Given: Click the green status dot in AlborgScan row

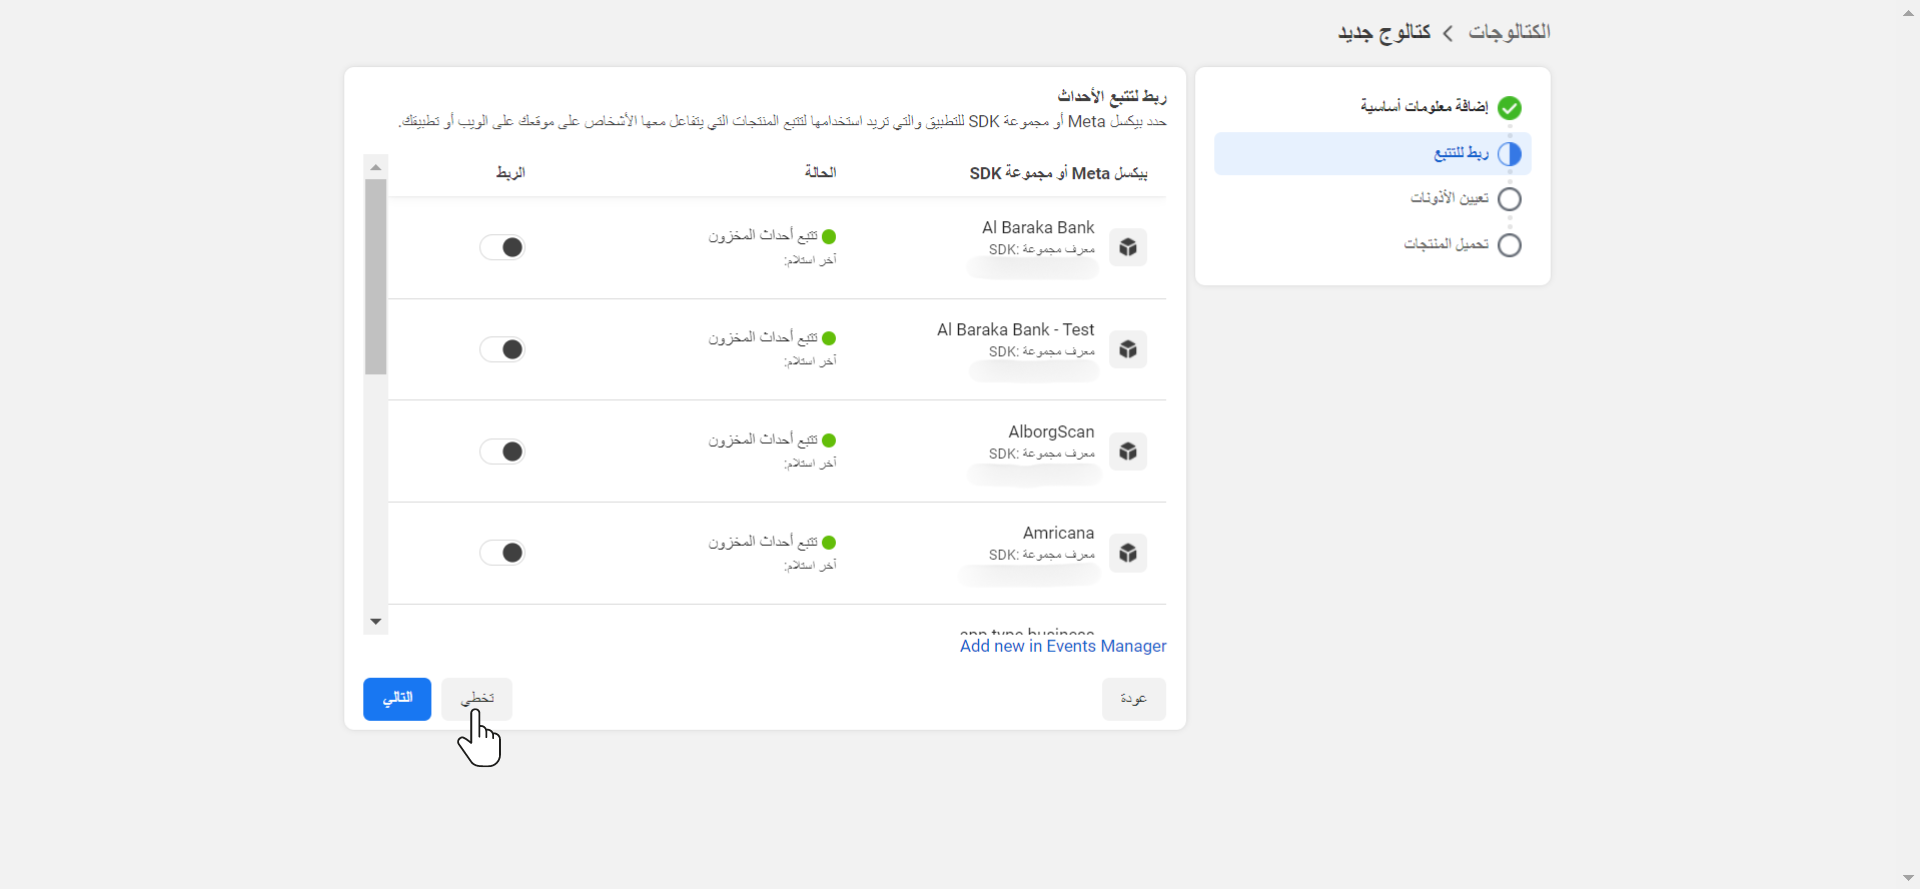Looking at the screenshot, I should [829, 440].
